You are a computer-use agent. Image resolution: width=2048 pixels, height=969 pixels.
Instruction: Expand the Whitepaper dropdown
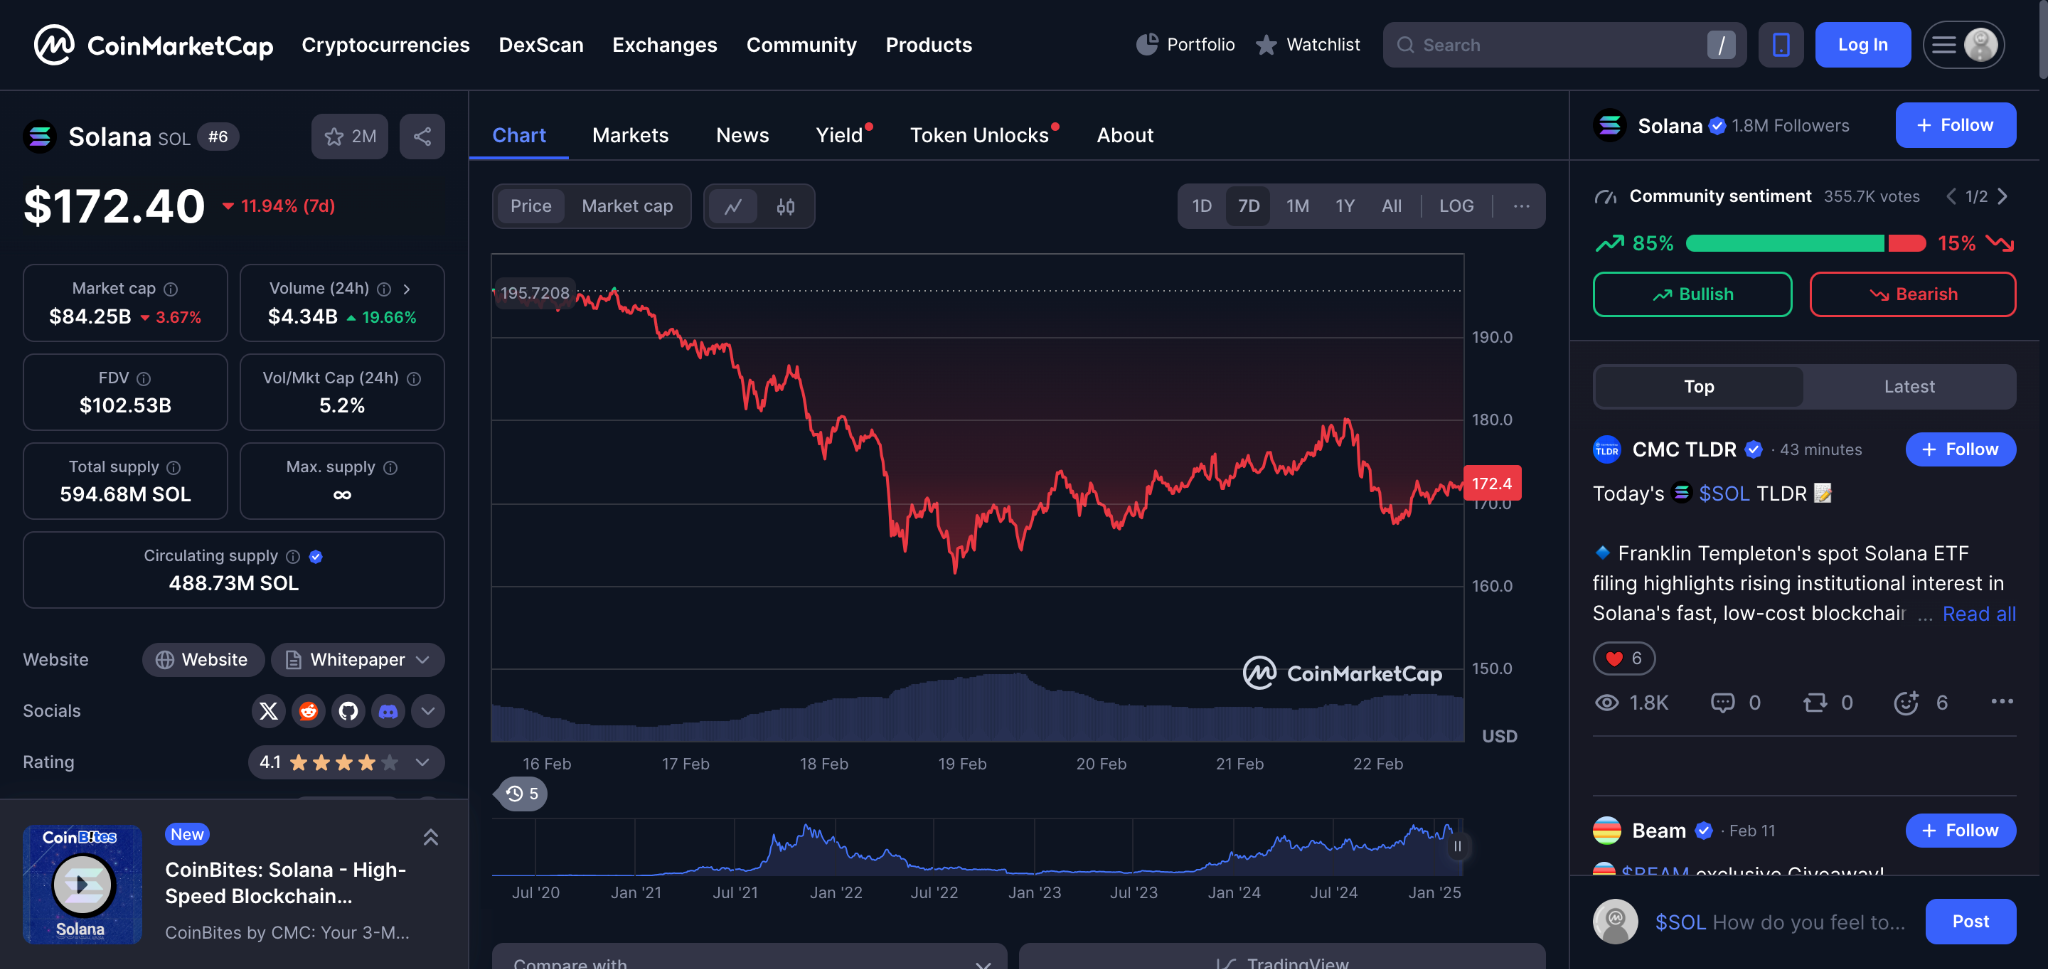[x=358, y=660]
